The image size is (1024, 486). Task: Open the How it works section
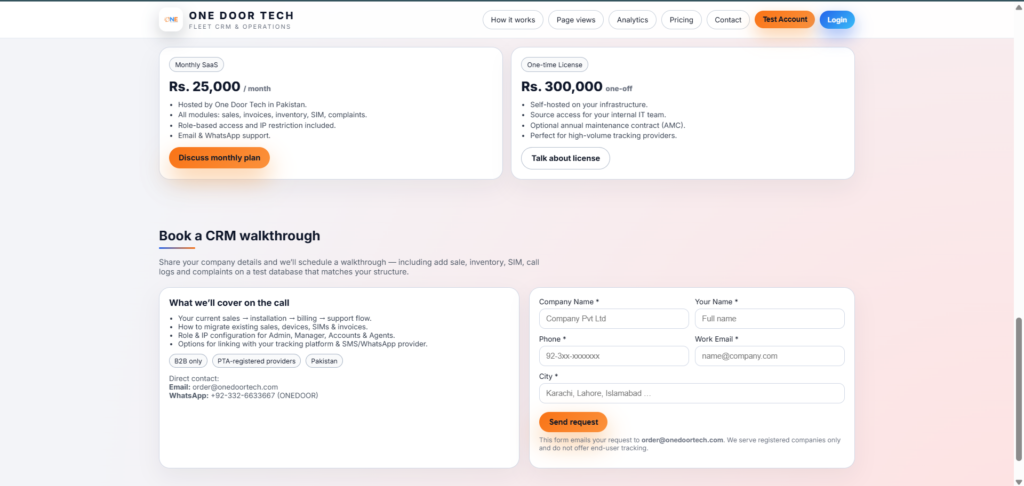pos(513,20)
